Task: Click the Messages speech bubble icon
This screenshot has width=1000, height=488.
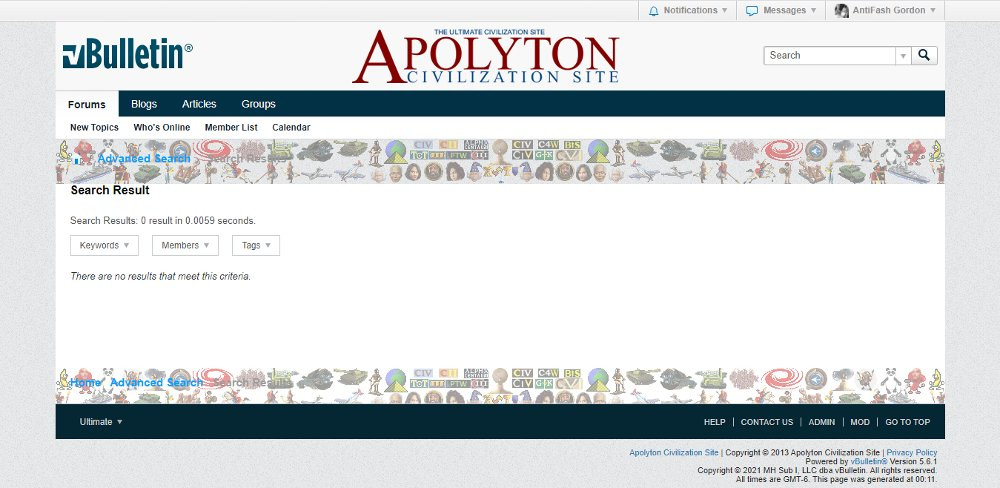Action: coord(752,11)
